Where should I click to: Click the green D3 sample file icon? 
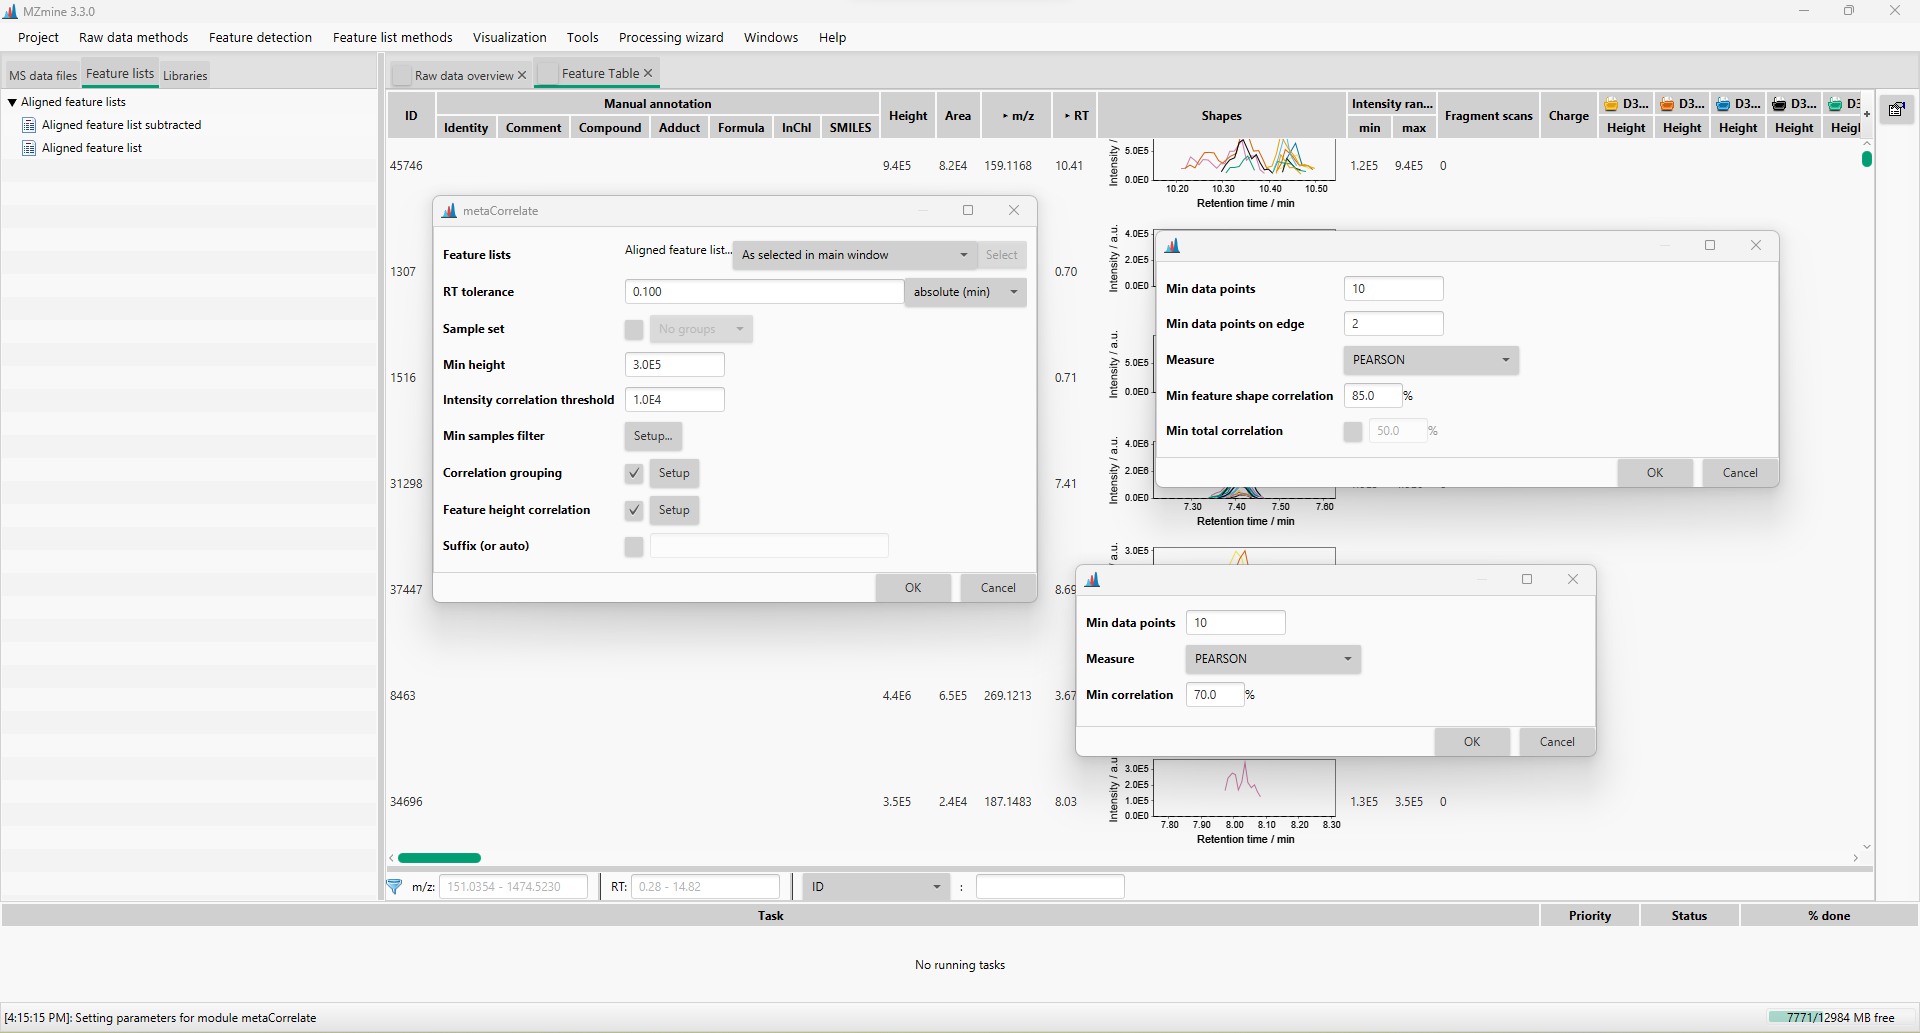pos(1837,104)
